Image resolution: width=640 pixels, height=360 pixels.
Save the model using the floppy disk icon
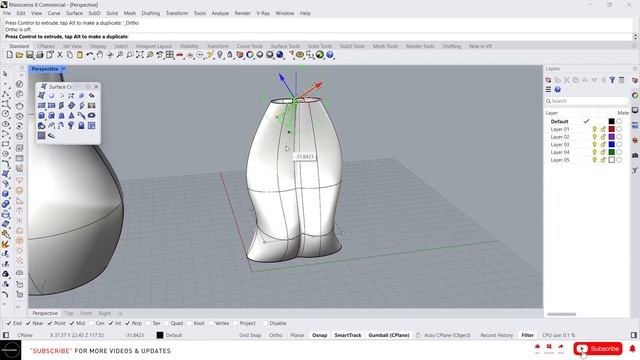pos(29,55)
